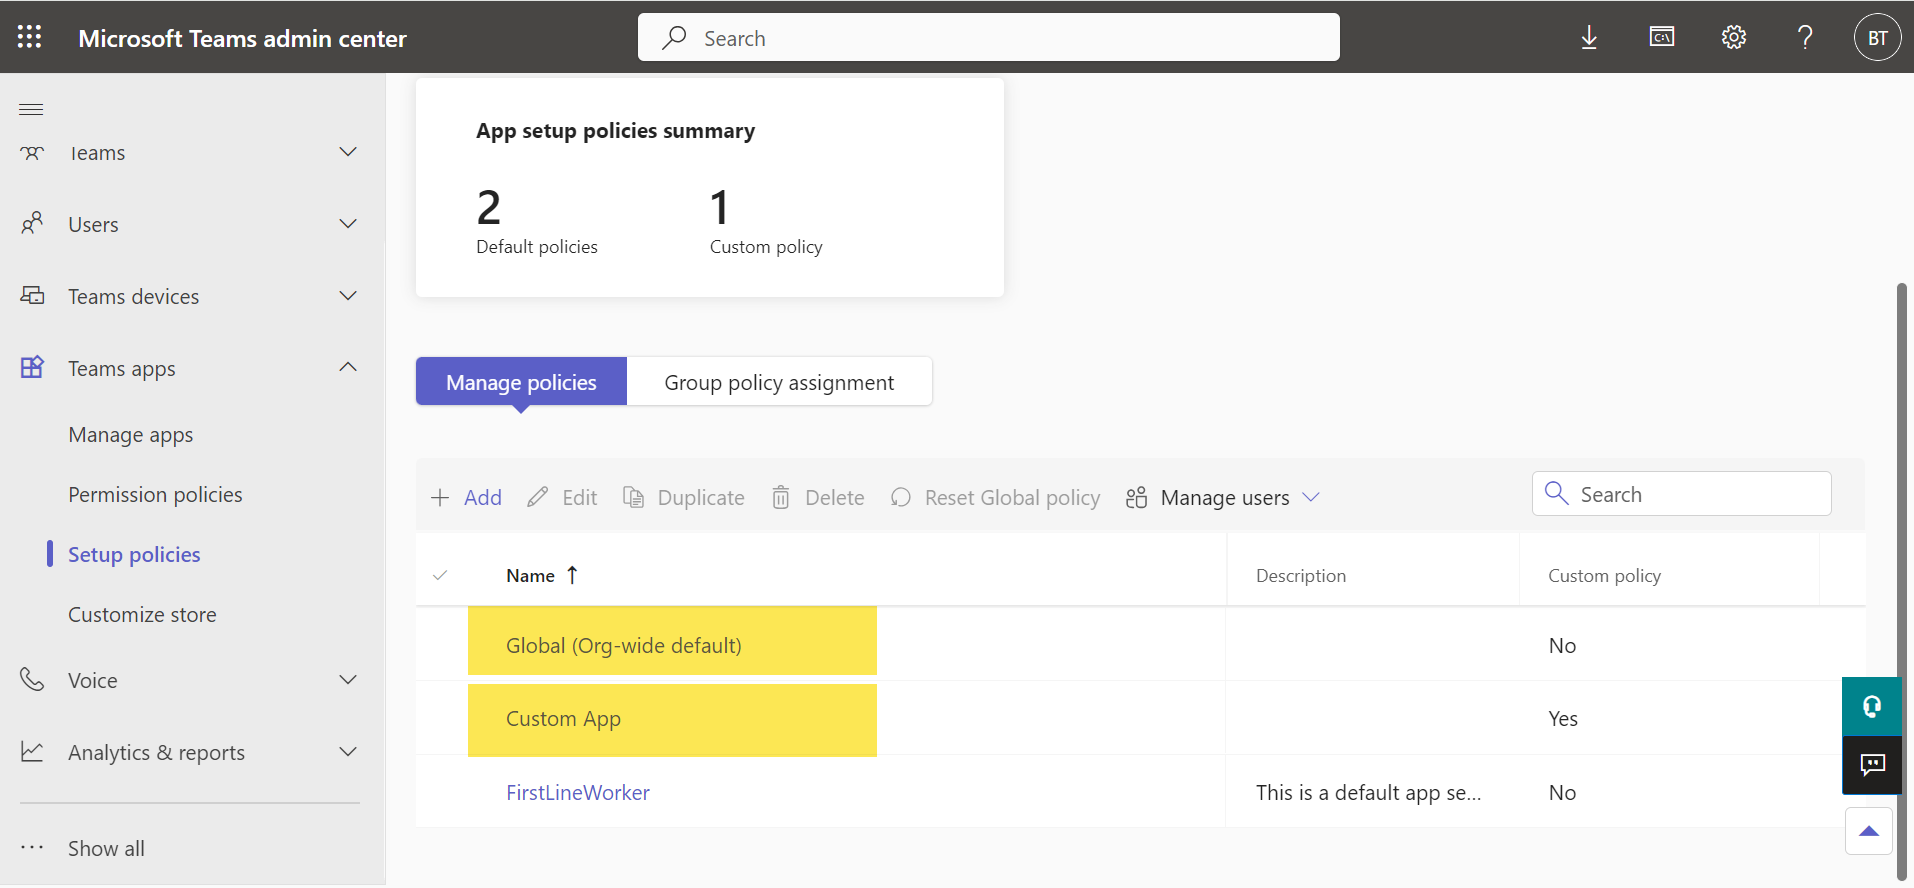Open the BT account avatar
The width and height of the screenshot is (1914, 888).
tap(1878, 37)
